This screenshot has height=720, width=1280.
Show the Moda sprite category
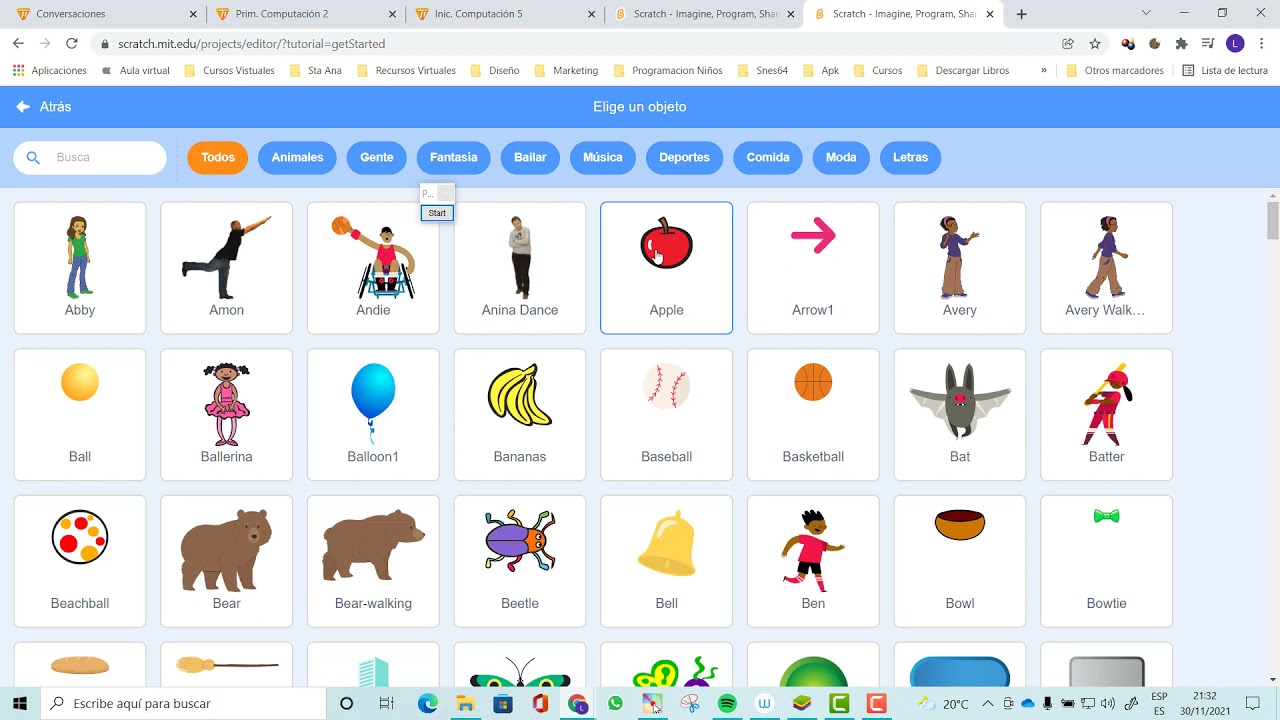841,157
